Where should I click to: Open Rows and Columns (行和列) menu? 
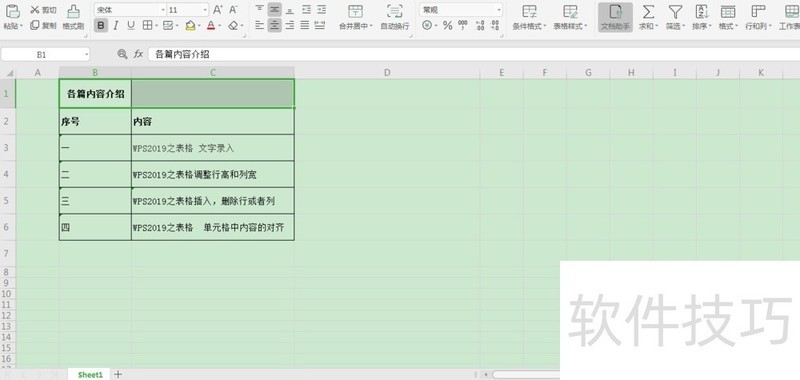tap(758, 17)
